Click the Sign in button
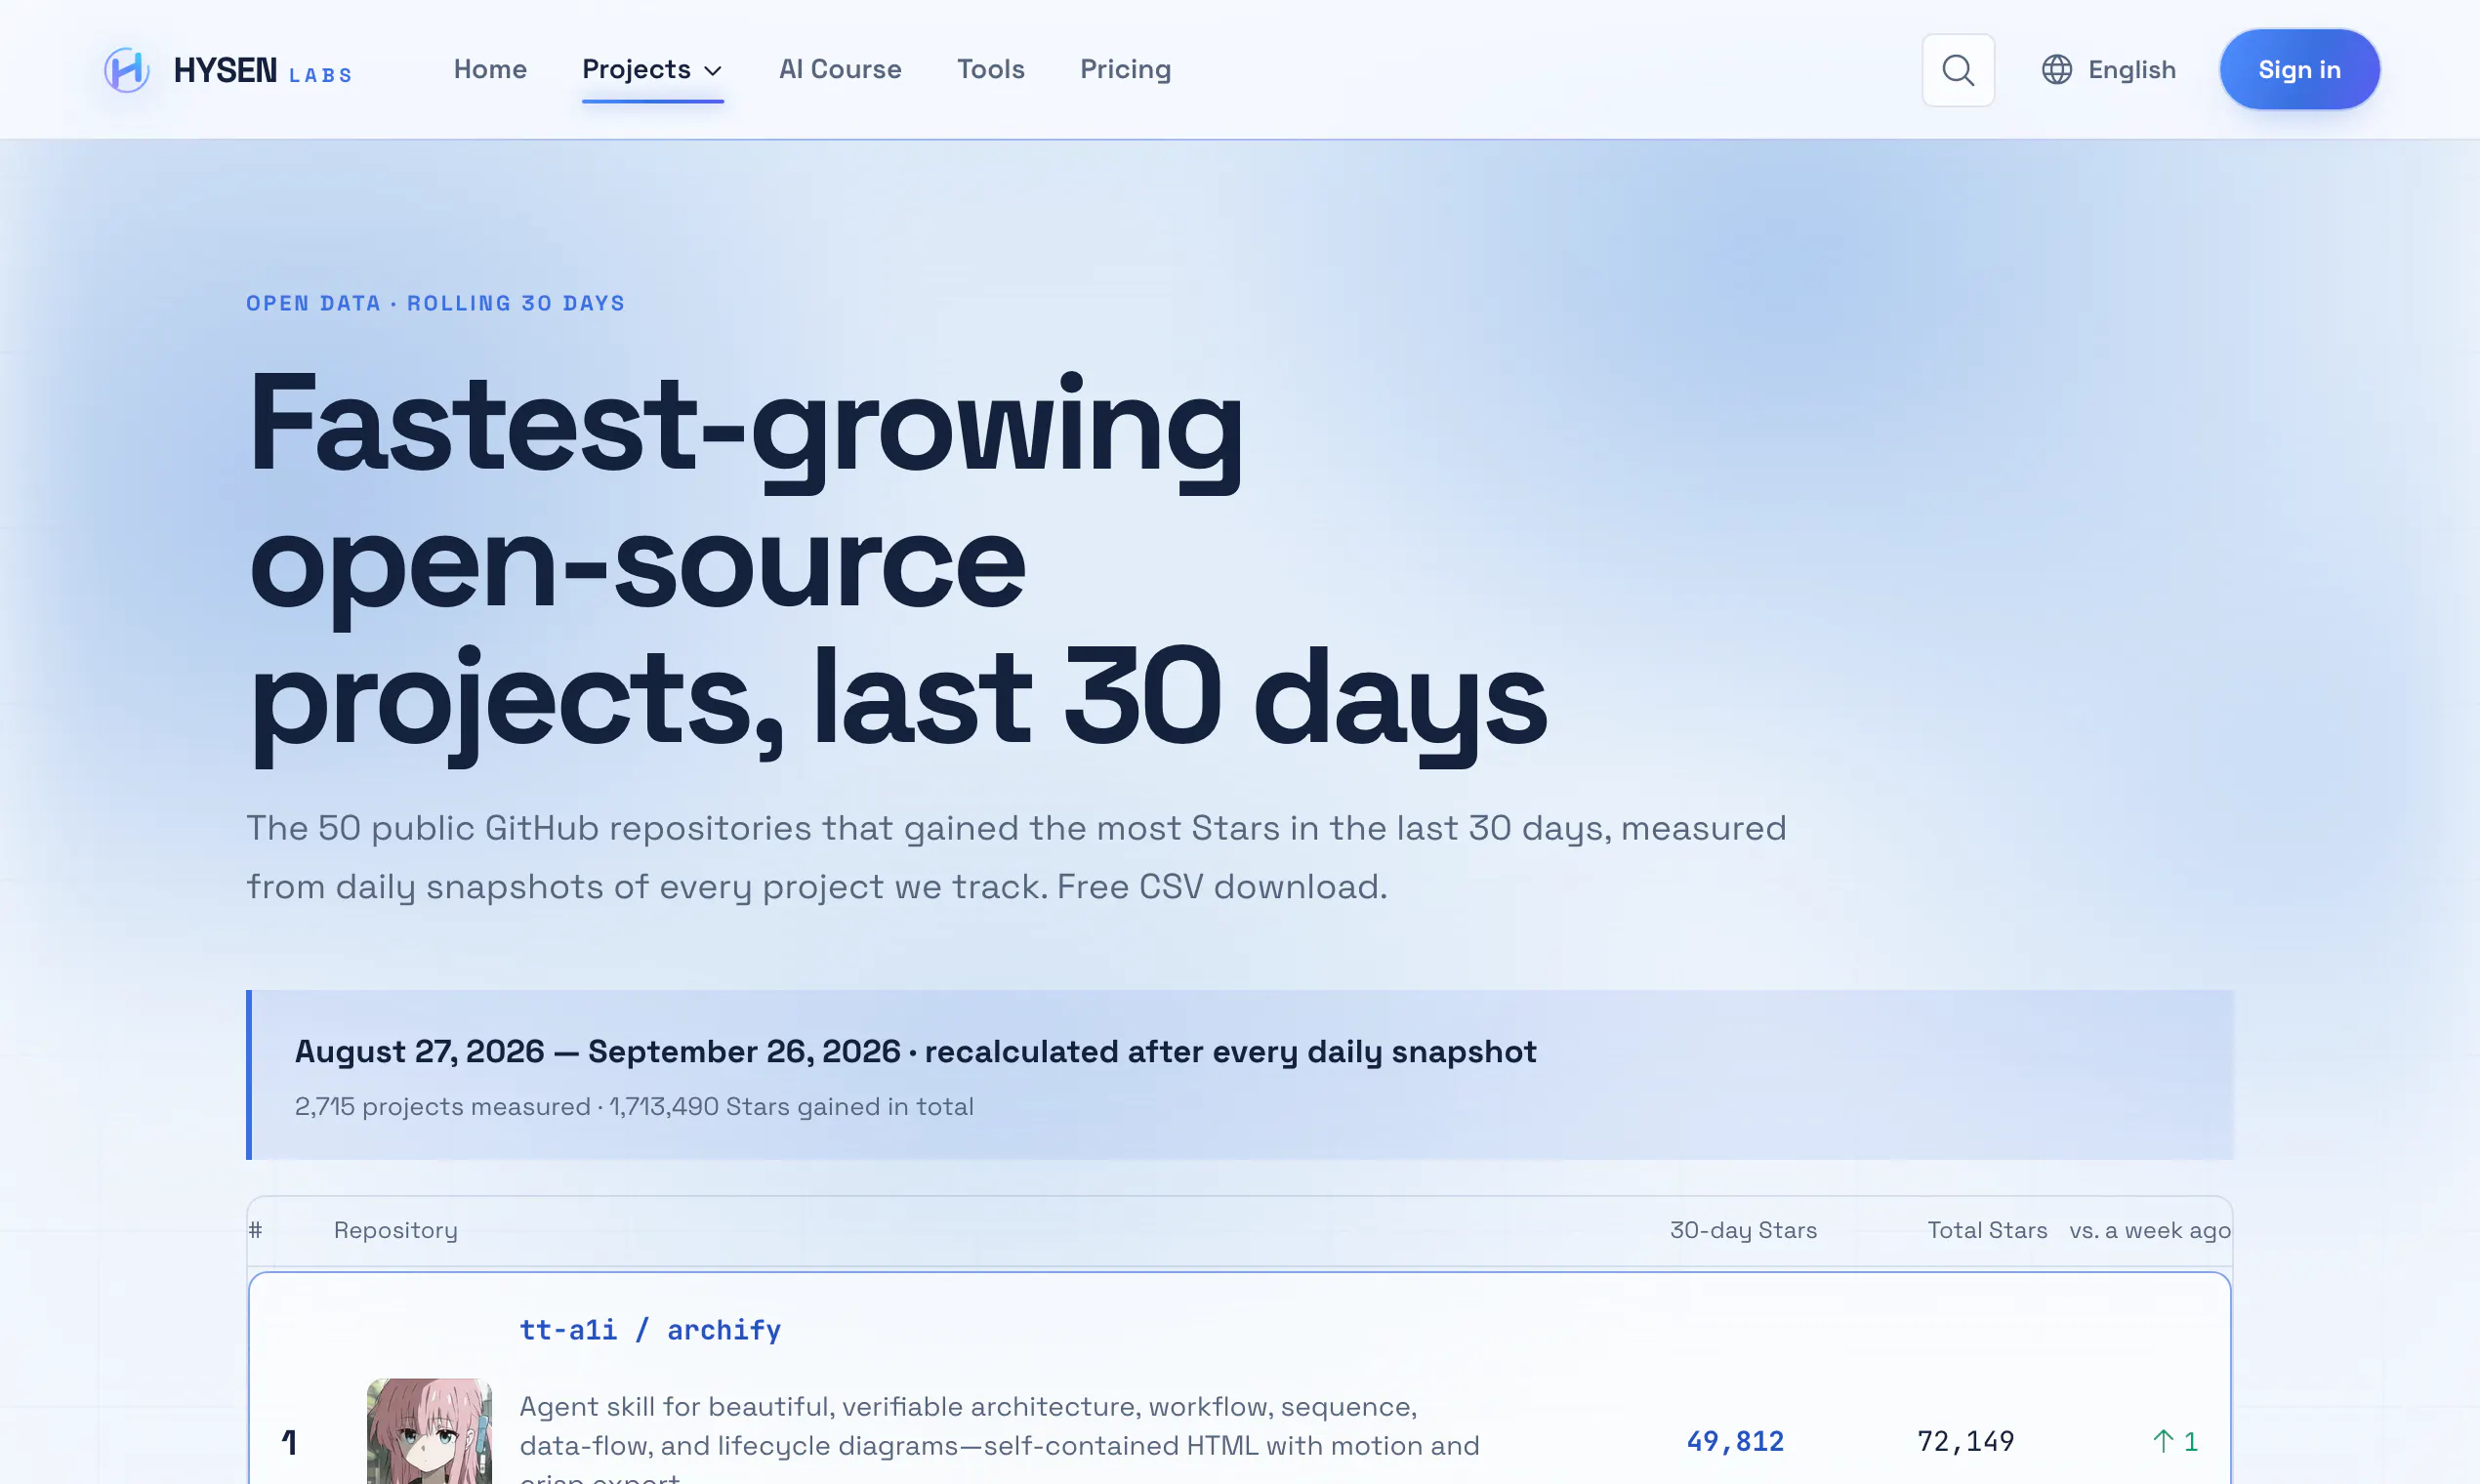The width and height of the screenshot is (2480, 1484). [x=2299, y=69]
